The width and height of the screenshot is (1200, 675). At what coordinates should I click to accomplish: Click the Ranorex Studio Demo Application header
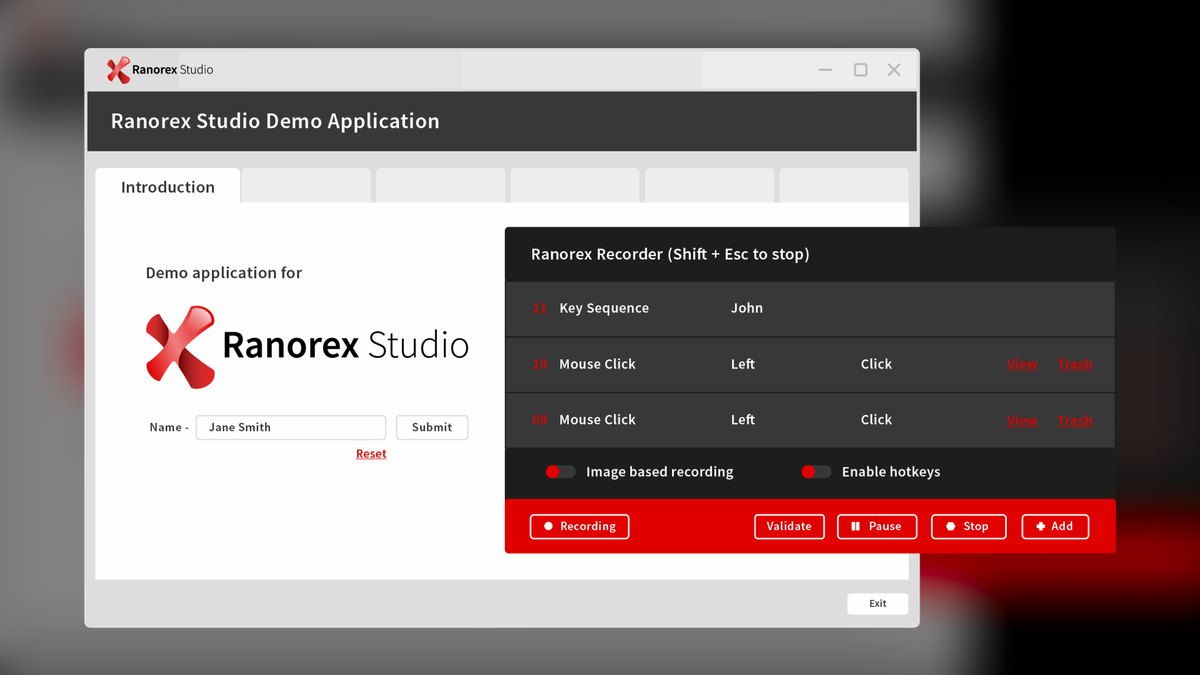[275, 121]
